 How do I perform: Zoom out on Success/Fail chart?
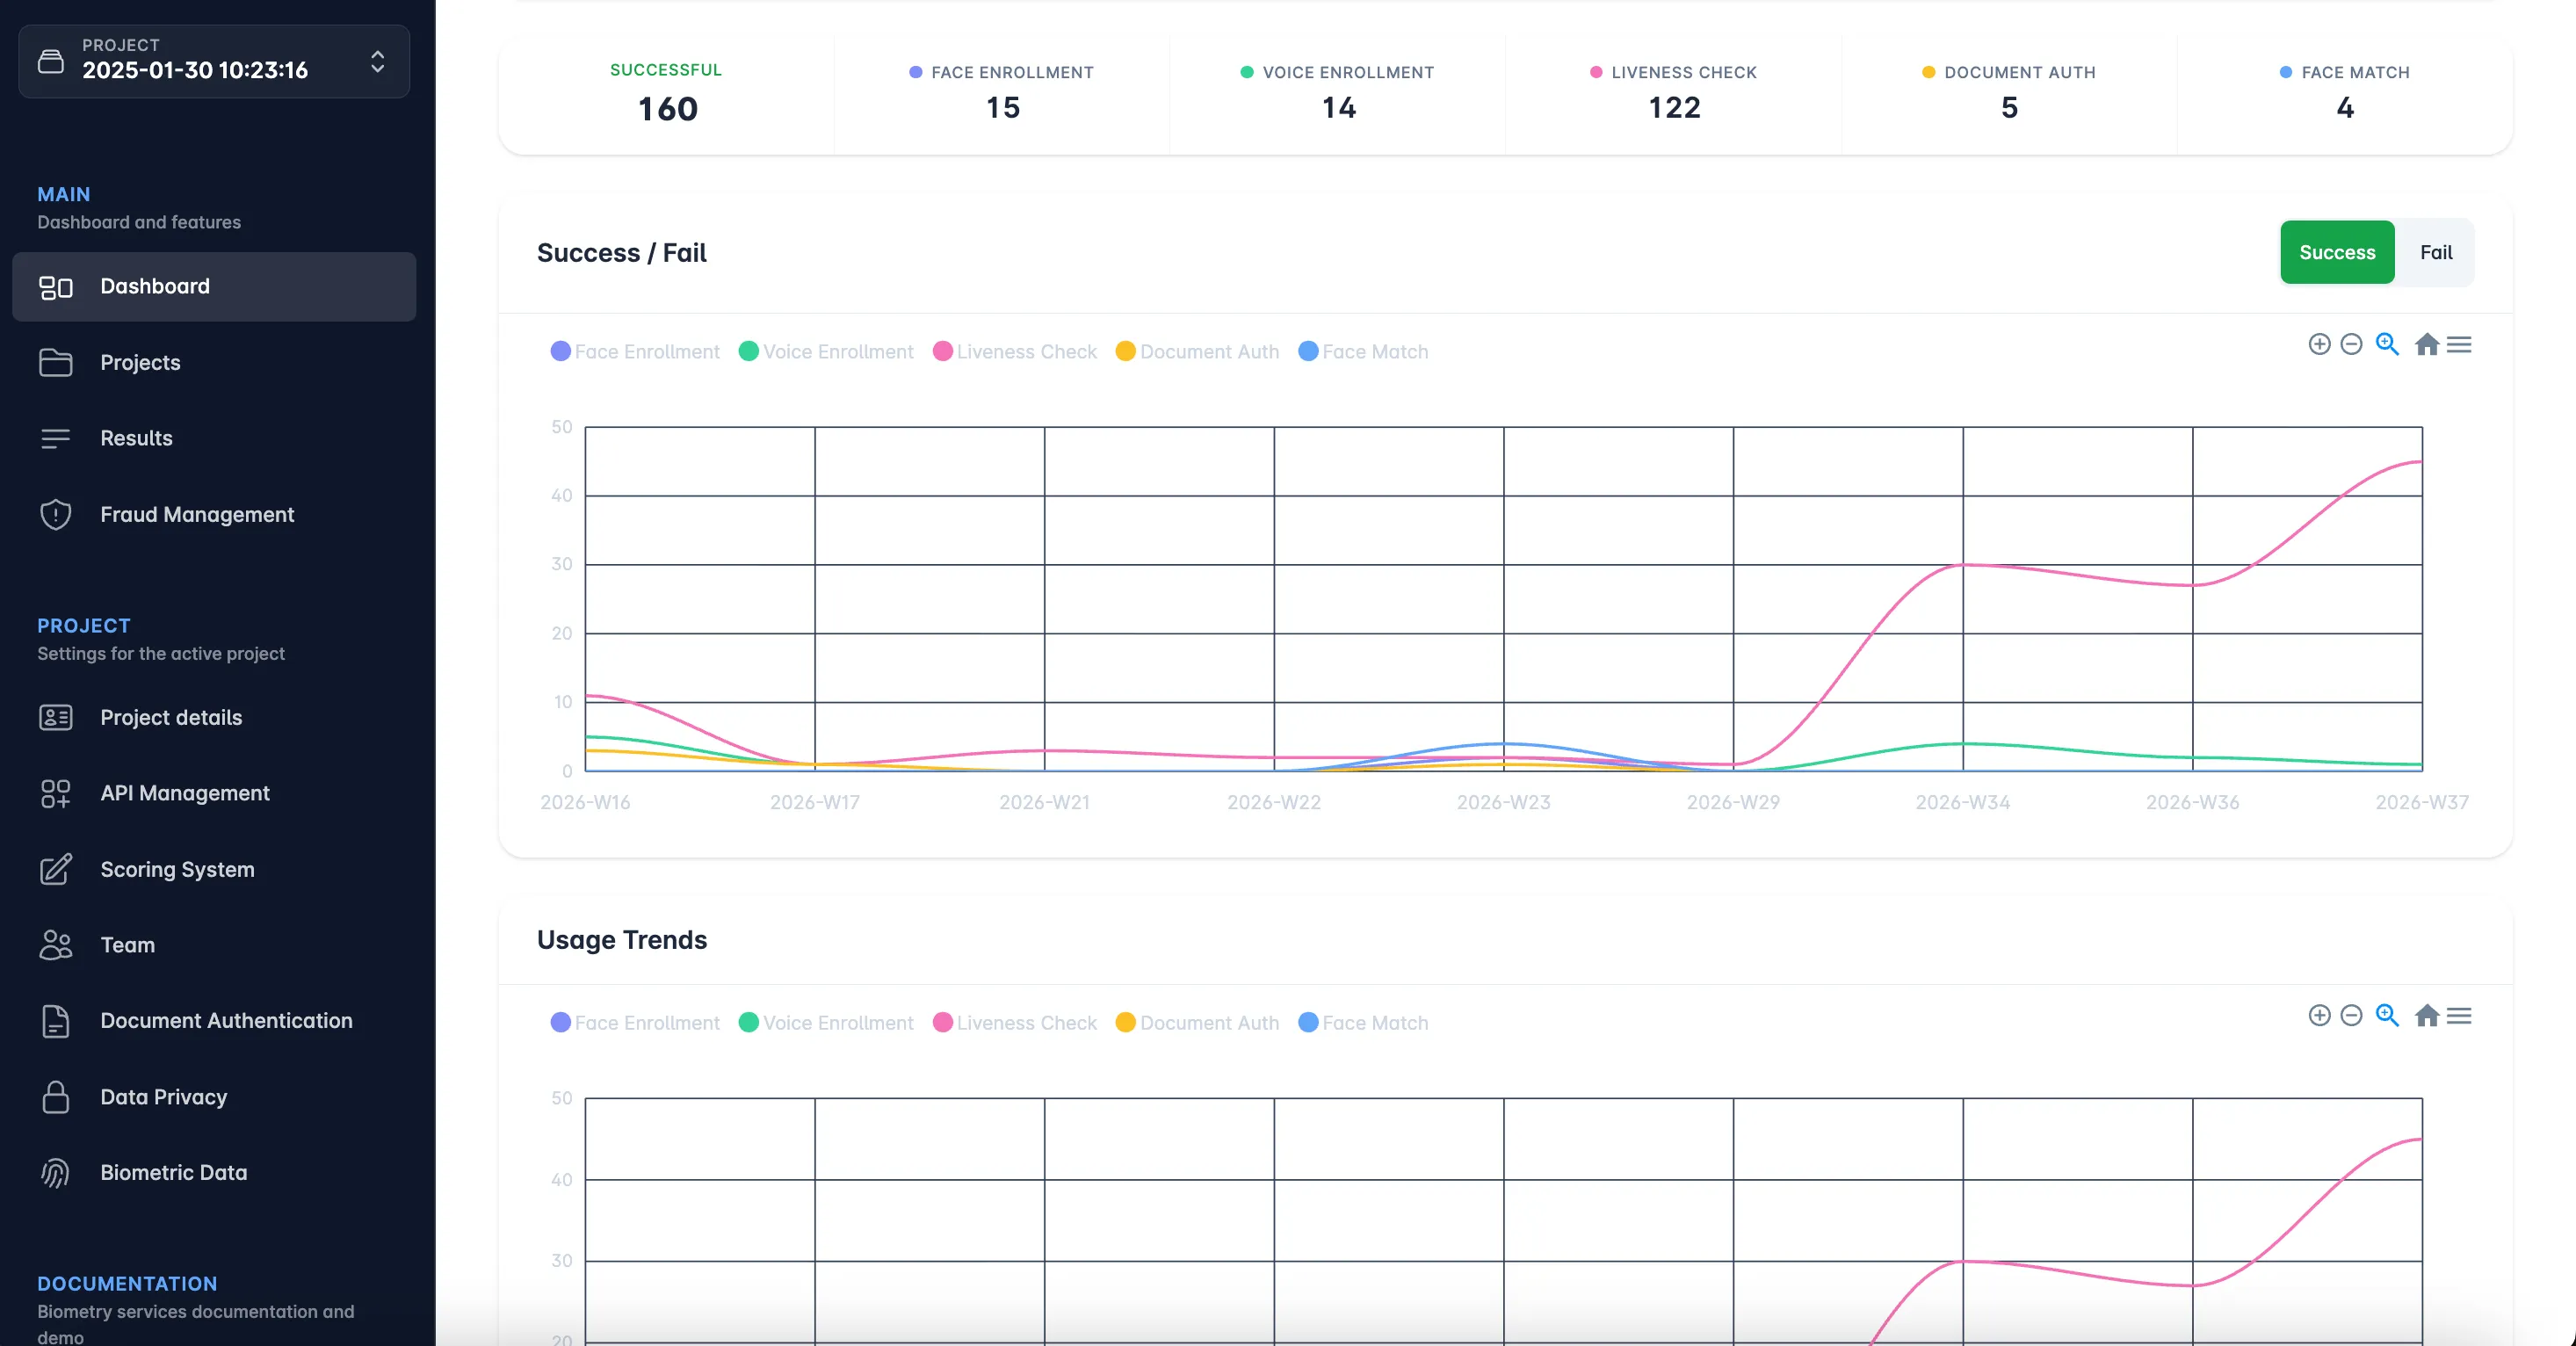click(2351, 345)
